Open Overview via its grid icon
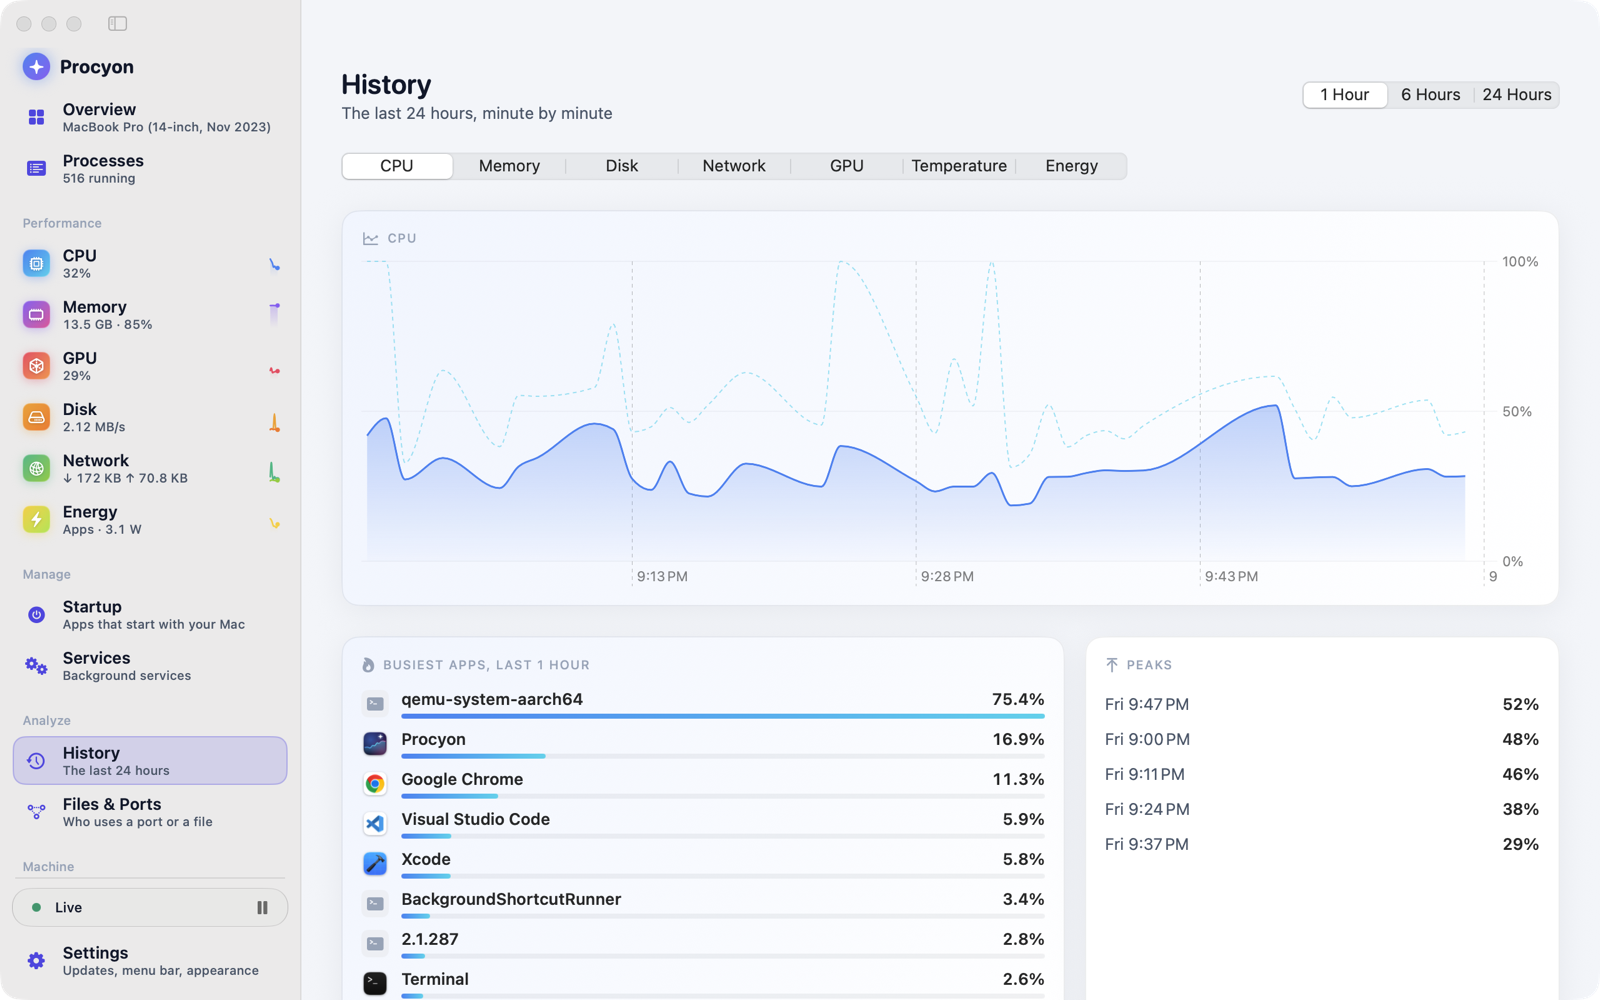 click(x=36, y=117)
